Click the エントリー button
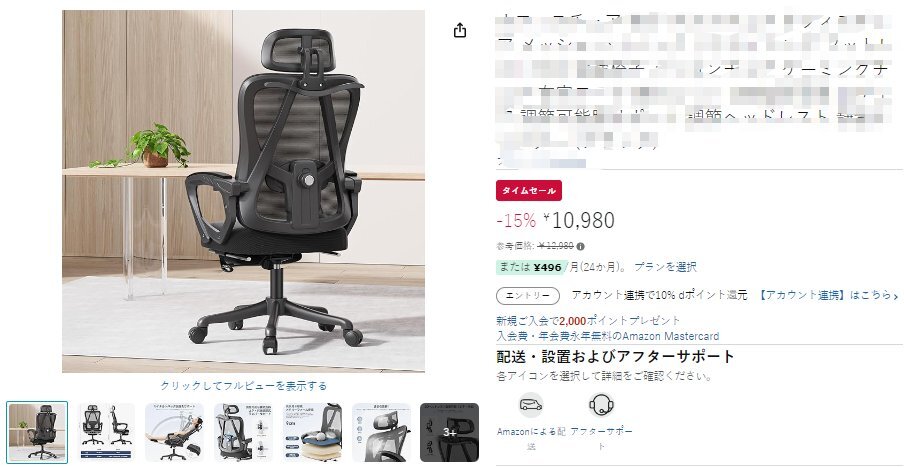 [528, 296]
